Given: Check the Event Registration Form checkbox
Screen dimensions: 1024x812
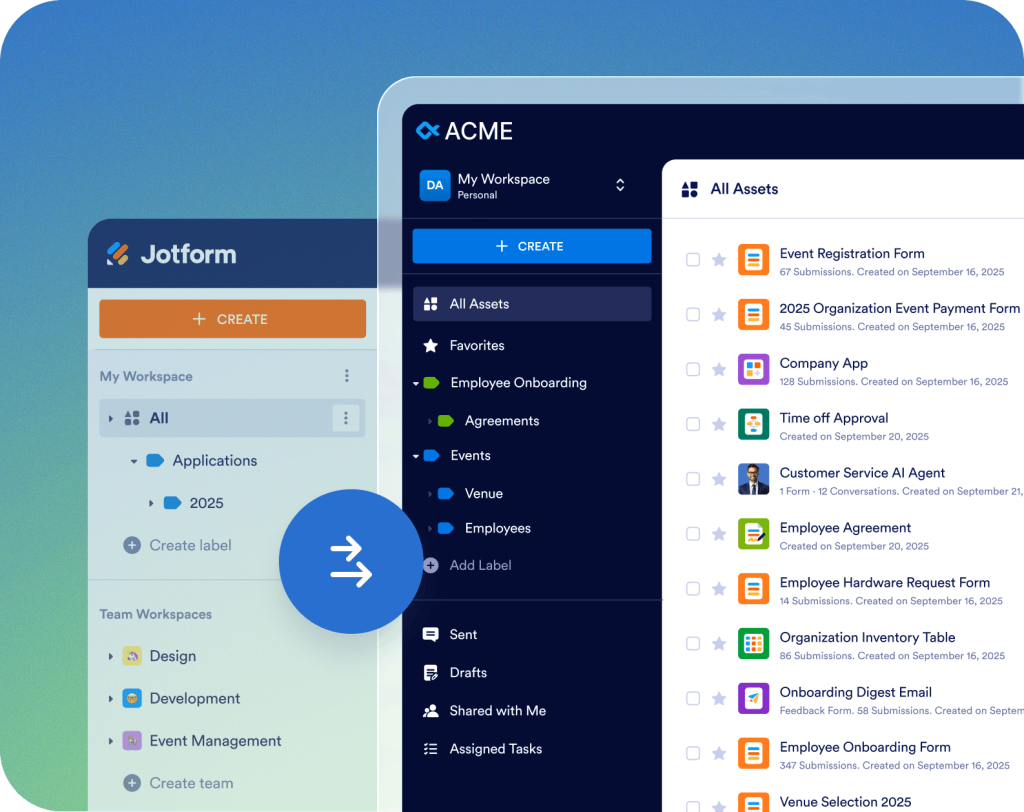Looking at the screenshot, I should click(693, 259).
